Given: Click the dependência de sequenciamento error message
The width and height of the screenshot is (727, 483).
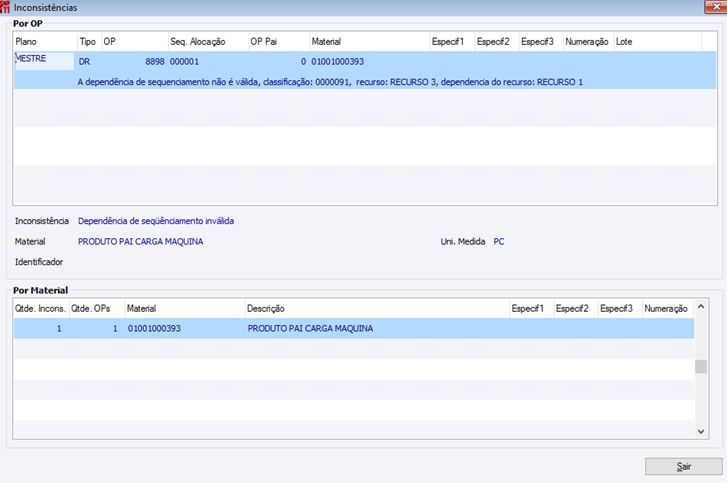Looking at the screenshot, I should pos(330,82).
